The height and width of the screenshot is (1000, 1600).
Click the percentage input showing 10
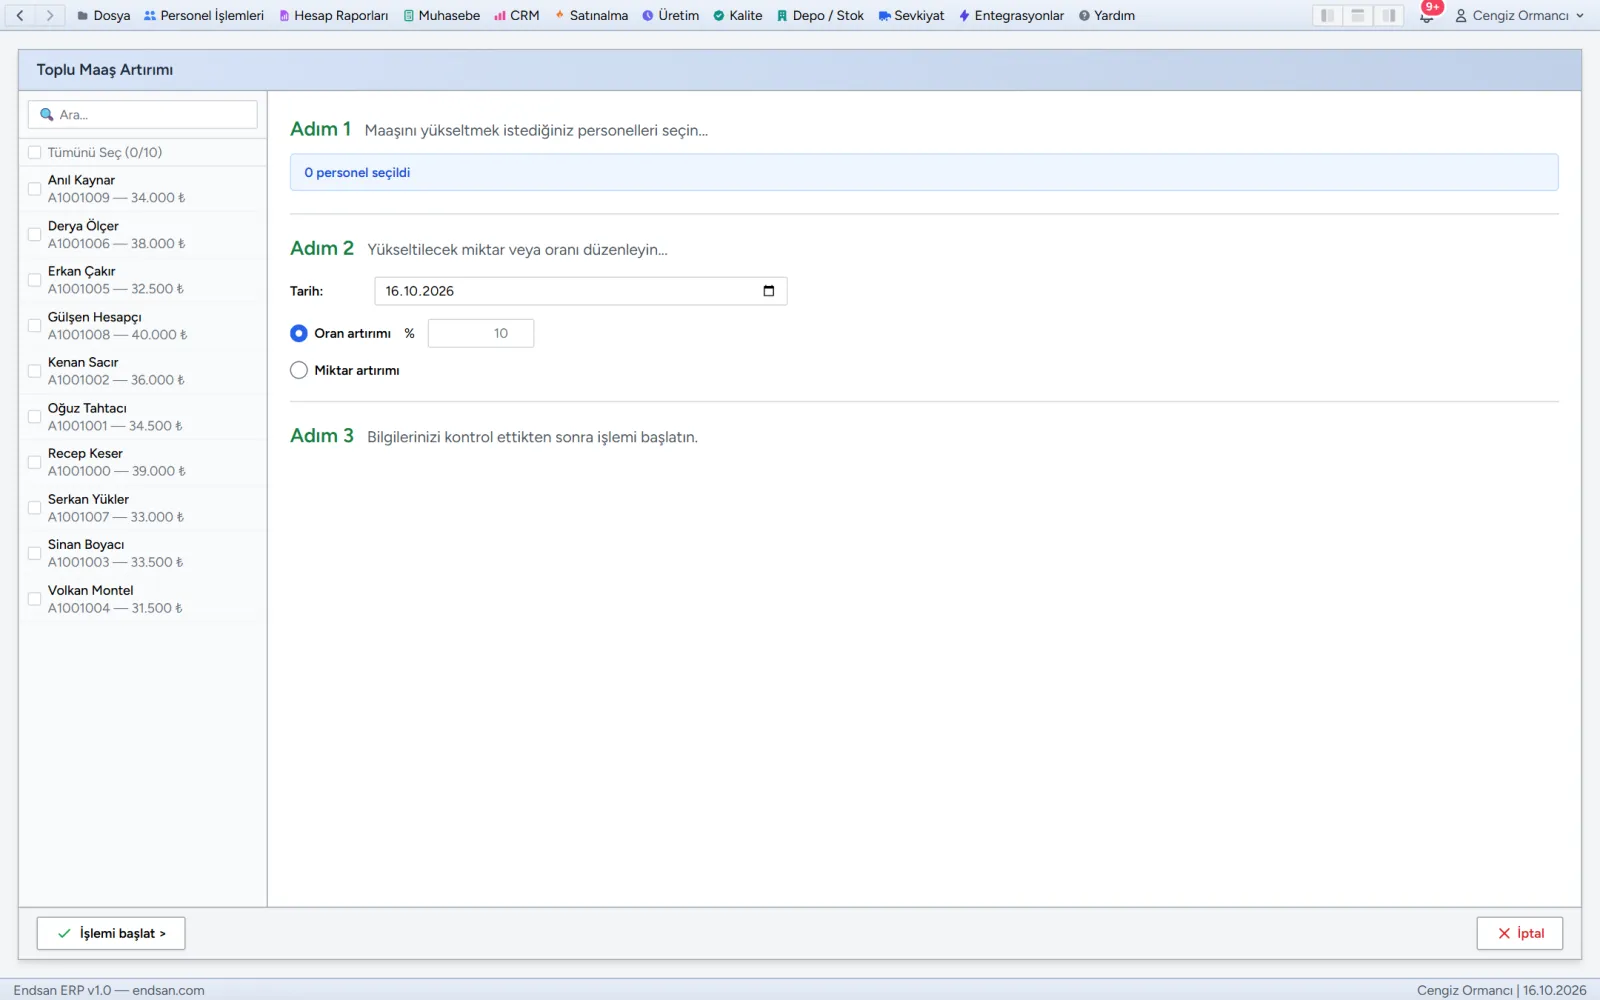tap(481, 333)
